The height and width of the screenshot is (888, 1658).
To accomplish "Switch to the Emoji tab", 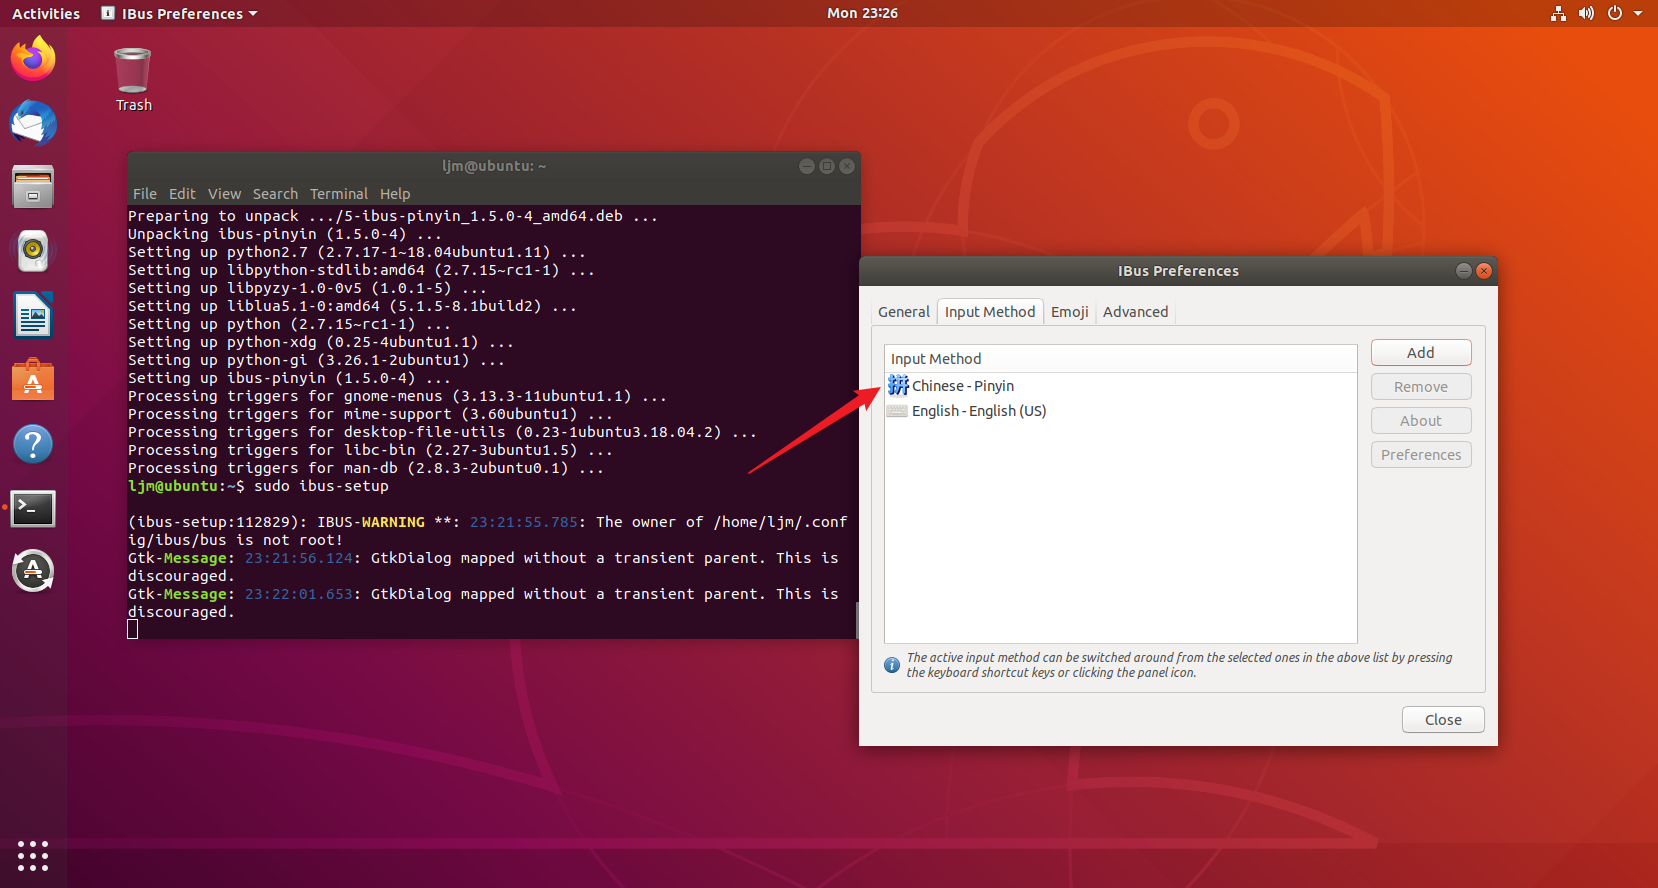I will 1069,312.
